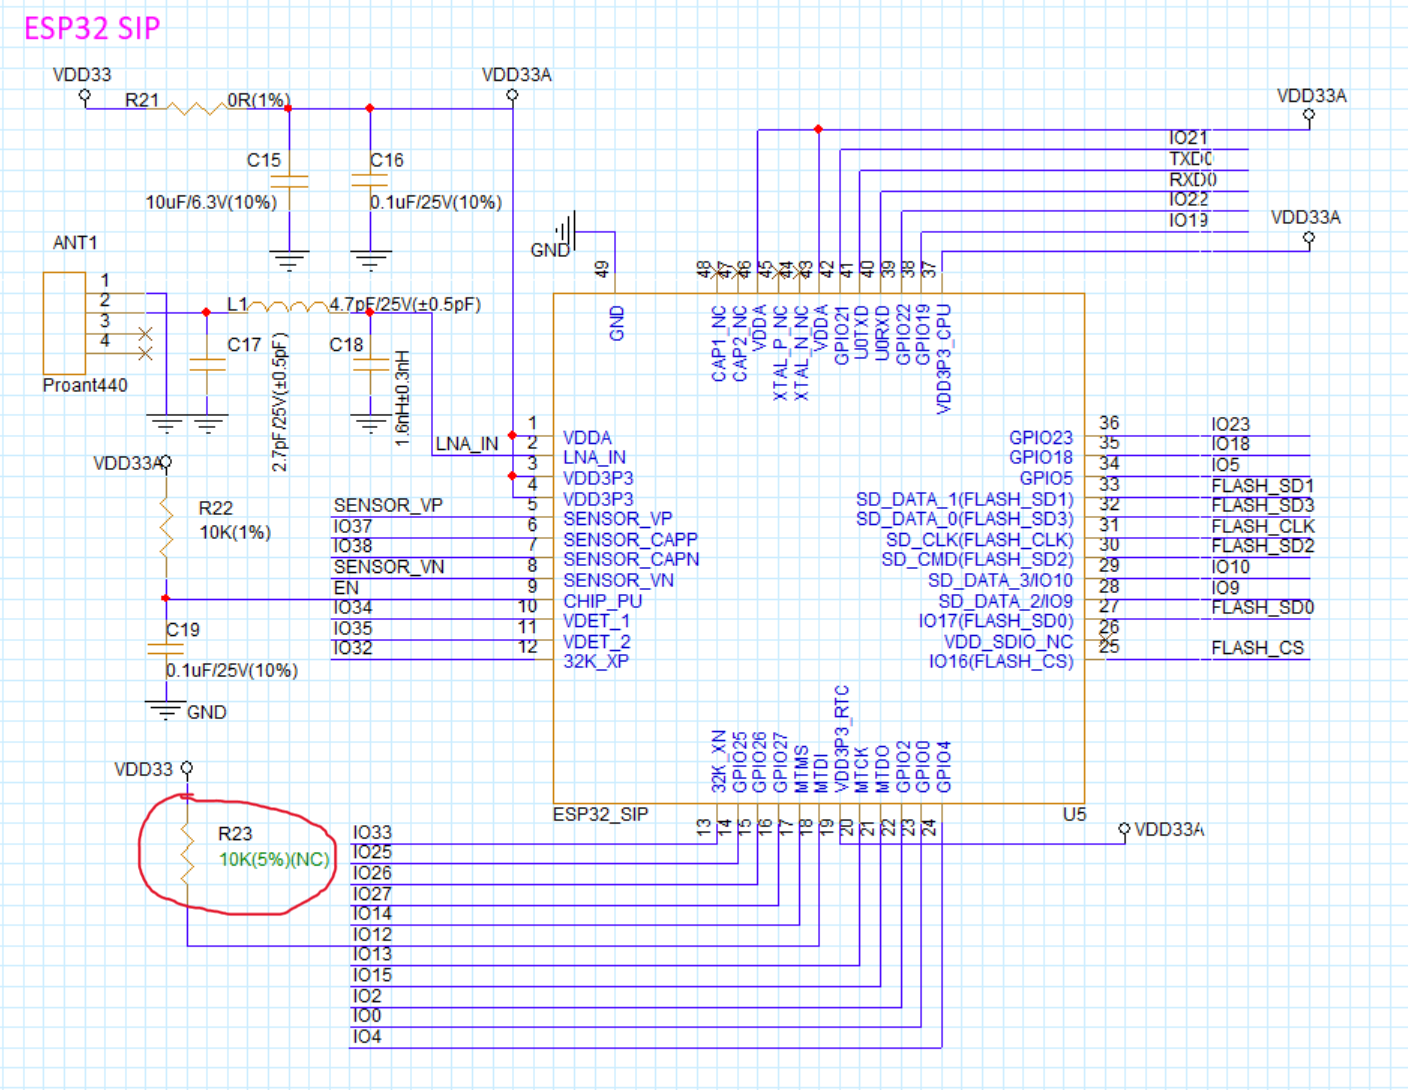Viewport: 1408px width, 1090px height.
Task: Click the VDD_SDIO_NC pin name
Action: tap(1009, 642)
